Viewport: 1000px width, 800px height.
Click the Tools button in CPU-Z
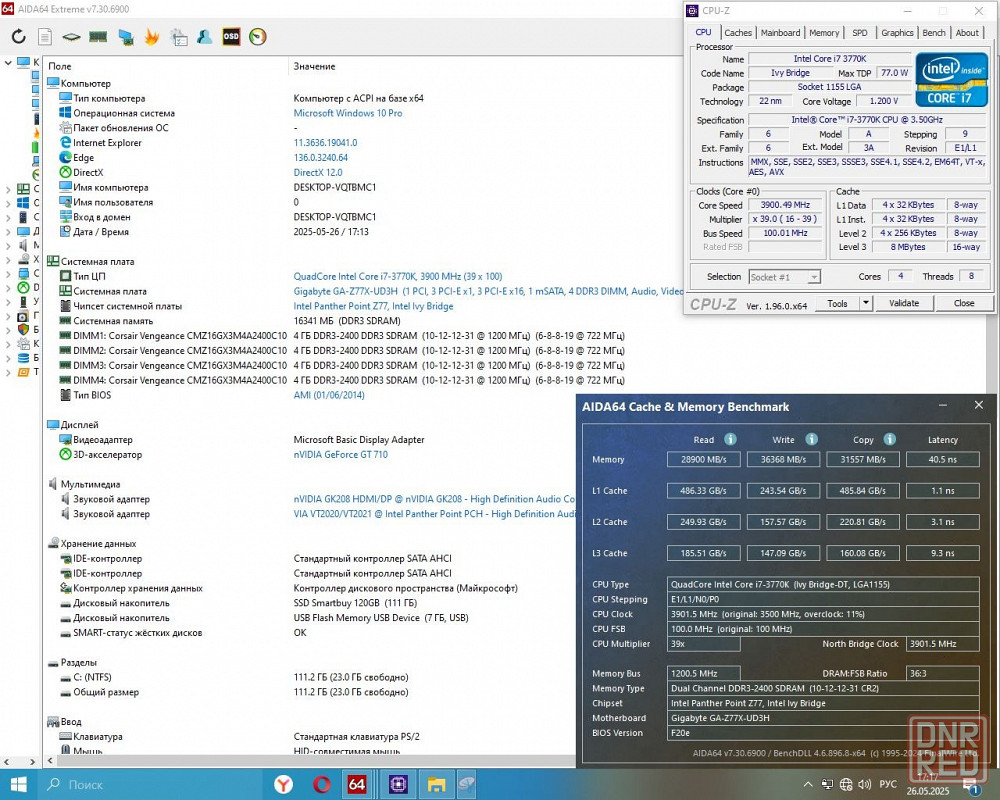837,303
